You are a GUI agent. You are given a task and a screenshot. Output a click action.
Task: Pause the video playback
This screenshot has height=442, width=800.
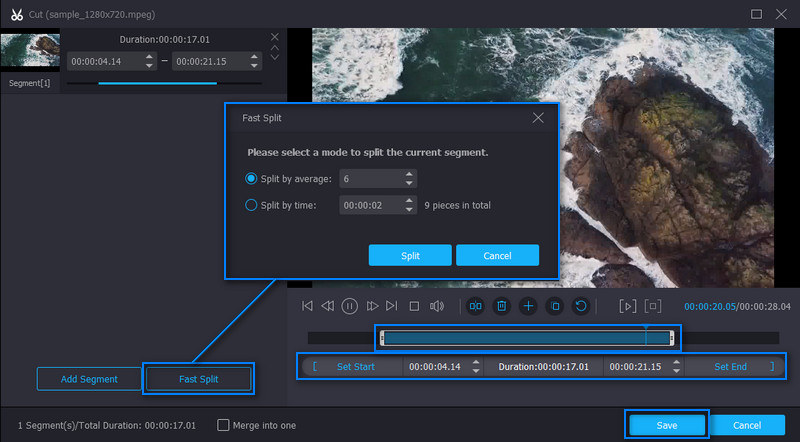click(350, 306)
